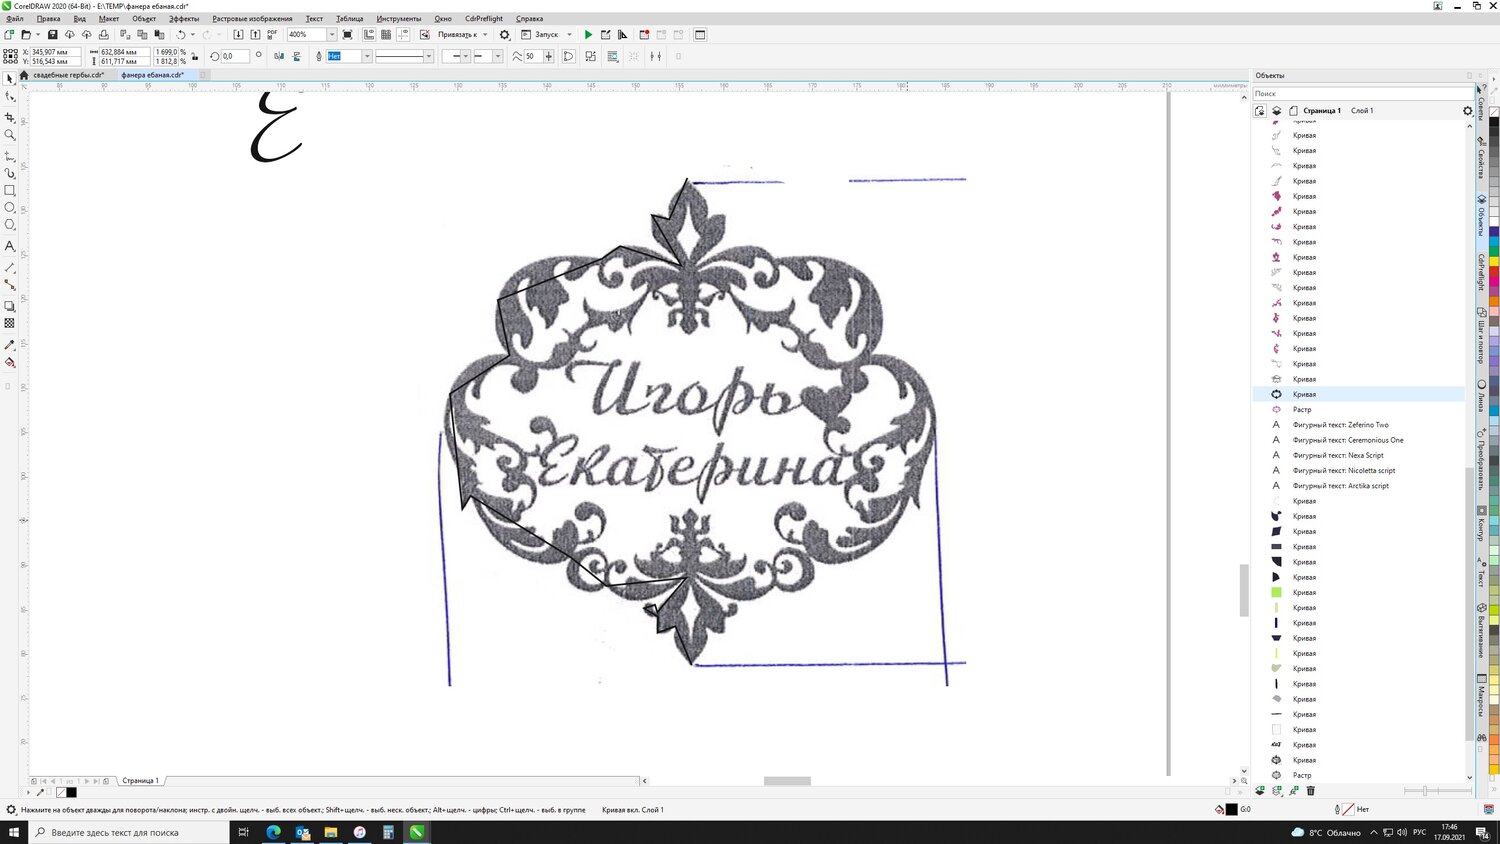Select the Artistic Media tool
Viewport: 1500px width, 844px height.
pos(10,173)
